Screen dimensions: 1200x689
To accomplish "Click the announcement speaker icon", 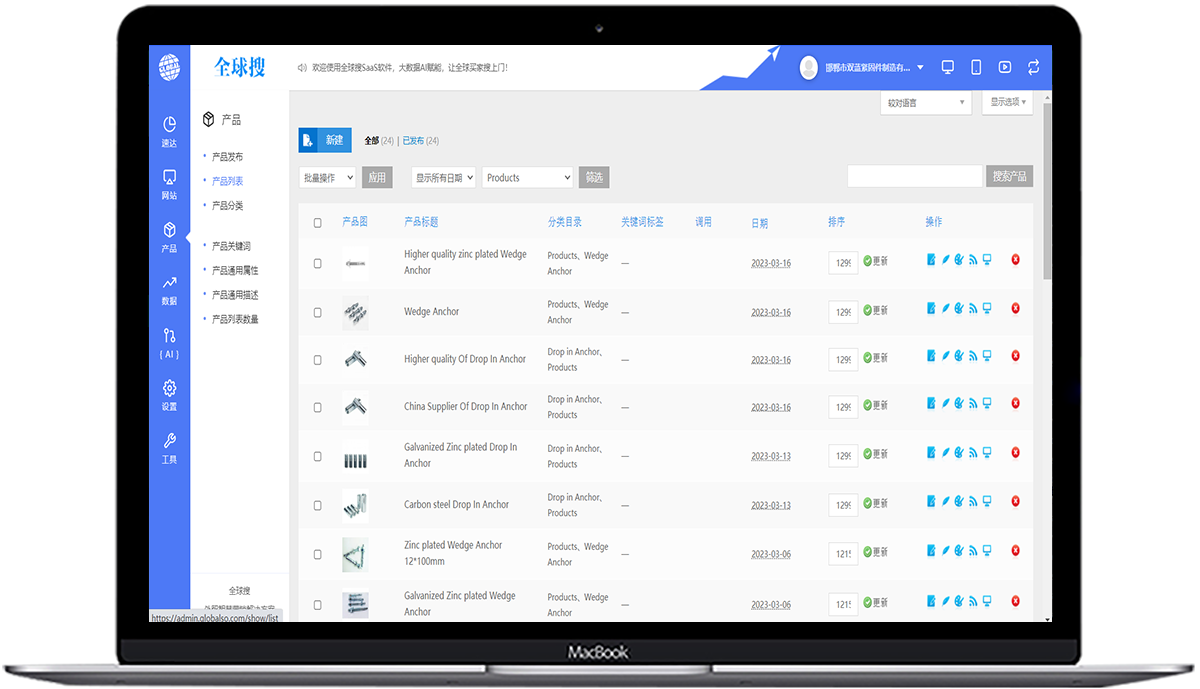I will pos(302,68).
